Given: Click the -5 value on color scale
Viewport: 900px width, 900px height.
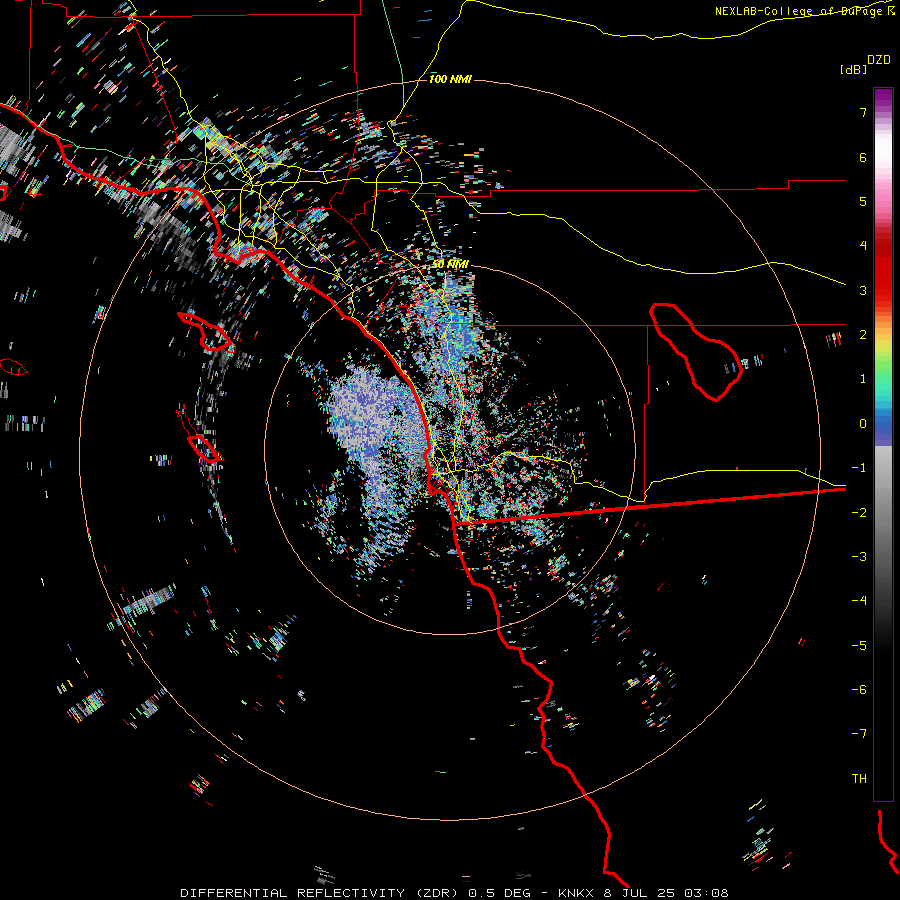Looking at the screenshot, I should (x=859, y=646).
